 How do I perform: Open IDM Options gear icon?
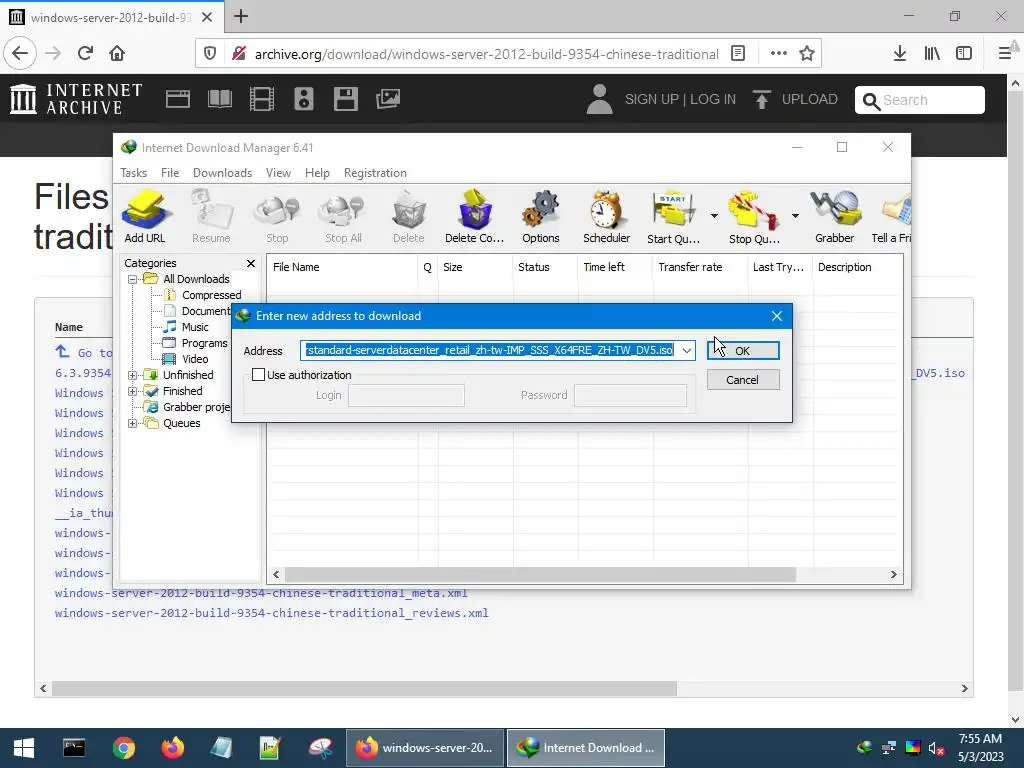(541, 217)
